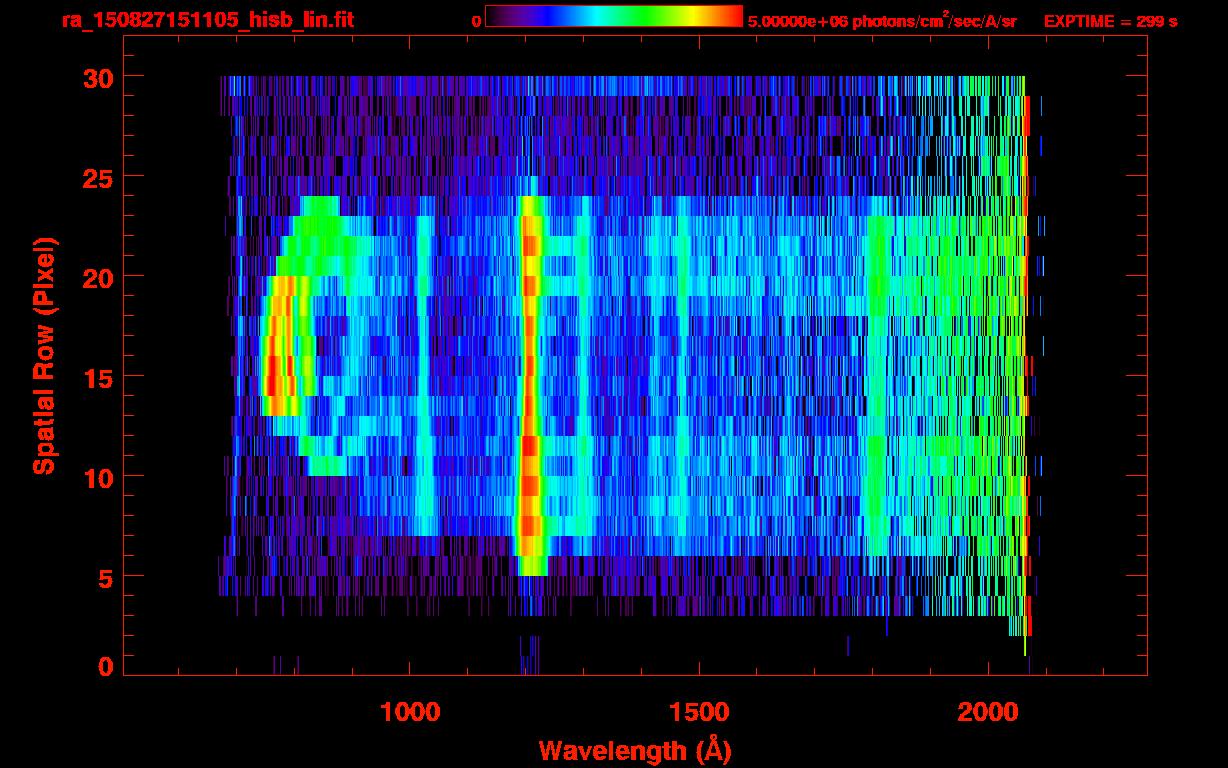Screen dimensions: 1228x768
Task: Click the 10 spatial row tick label
Action: click(x=98, y=477)
